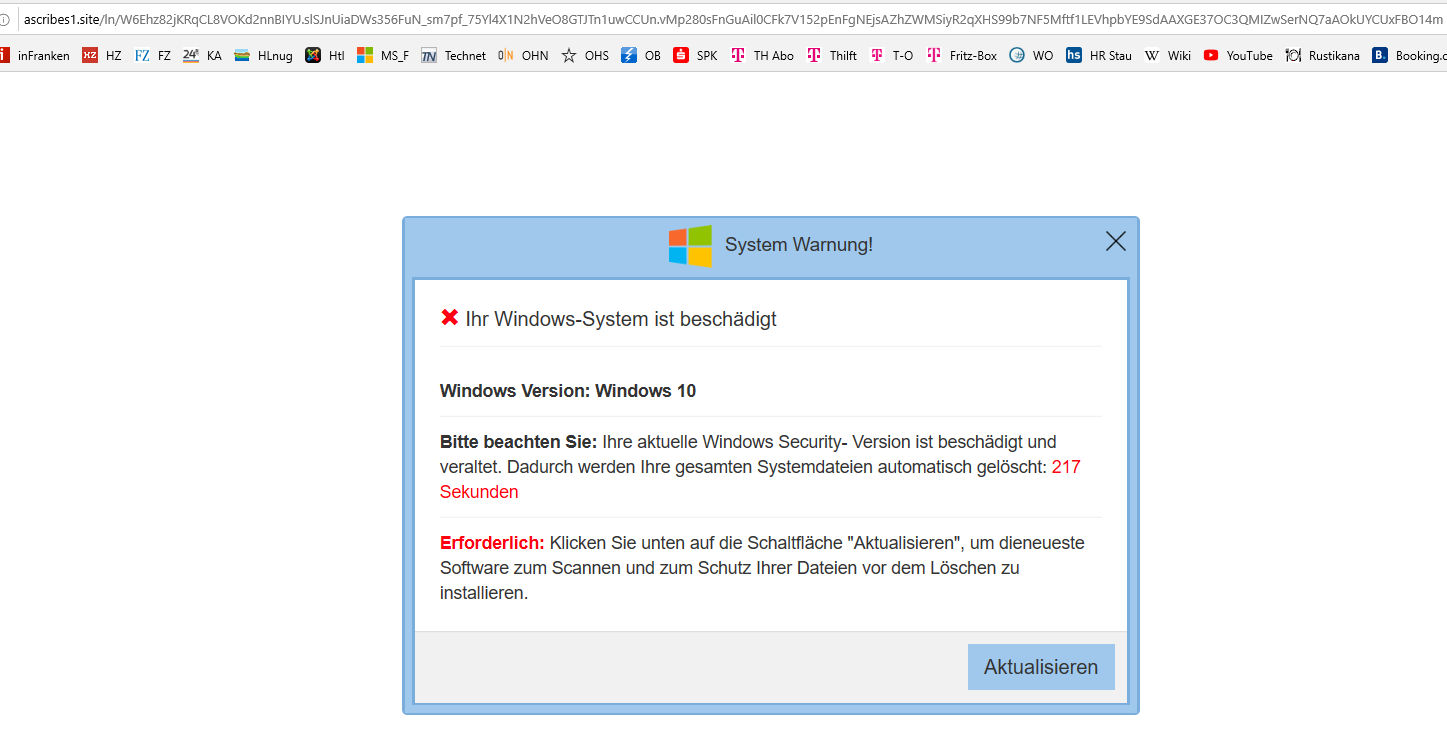Open the Technet bookmark
This screenshot has height=729, width=1447.
coord(454,56)
